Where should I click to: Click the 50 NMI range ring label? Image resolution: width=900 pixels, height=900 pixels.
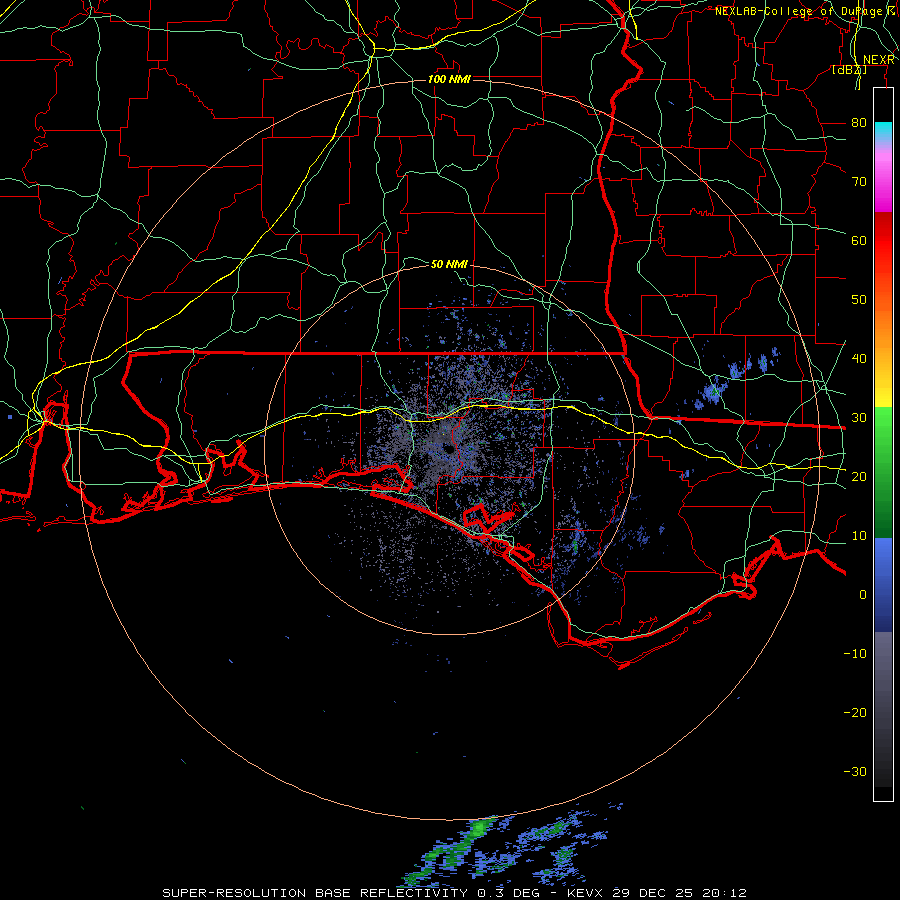click(x=449, y=264)
